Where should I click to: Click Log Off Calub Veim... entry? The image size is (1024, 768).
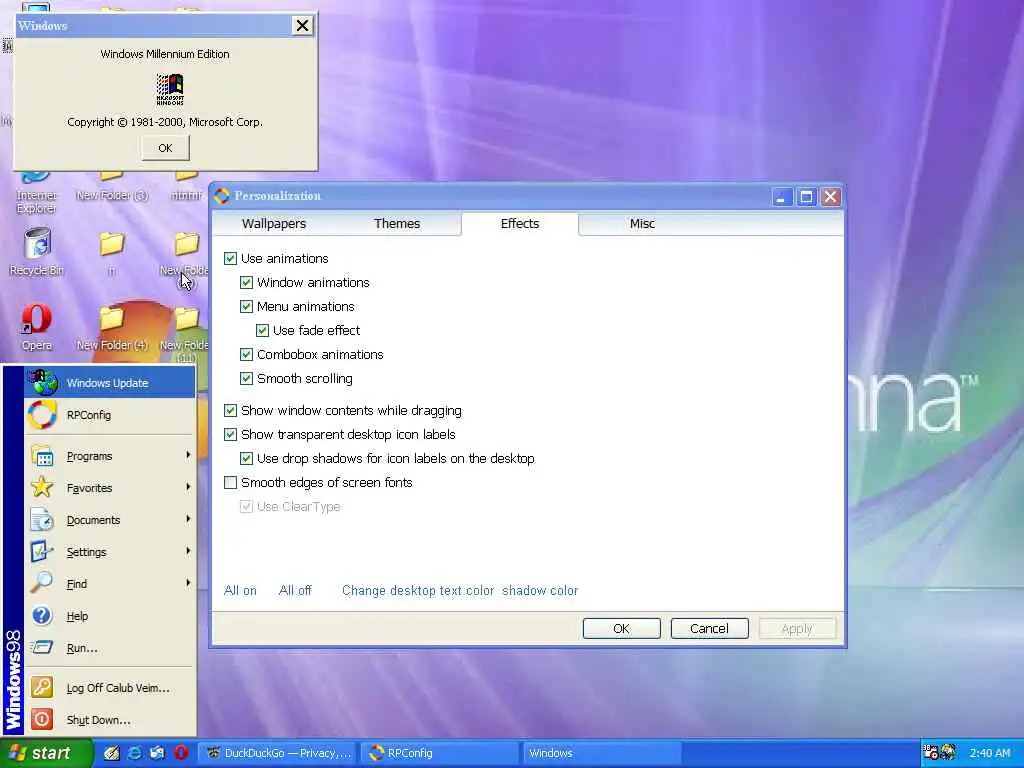[110, 688]
